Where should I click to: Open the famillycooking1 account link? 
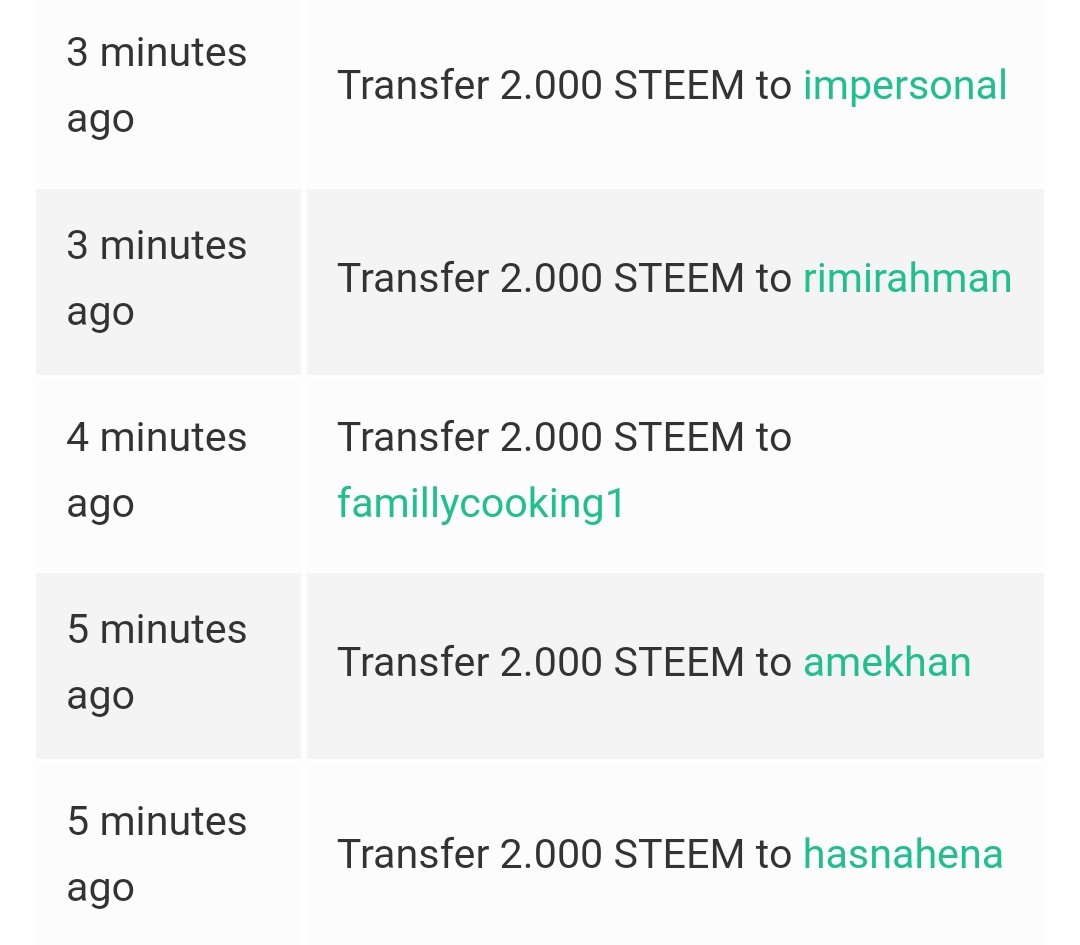[481, 503]
